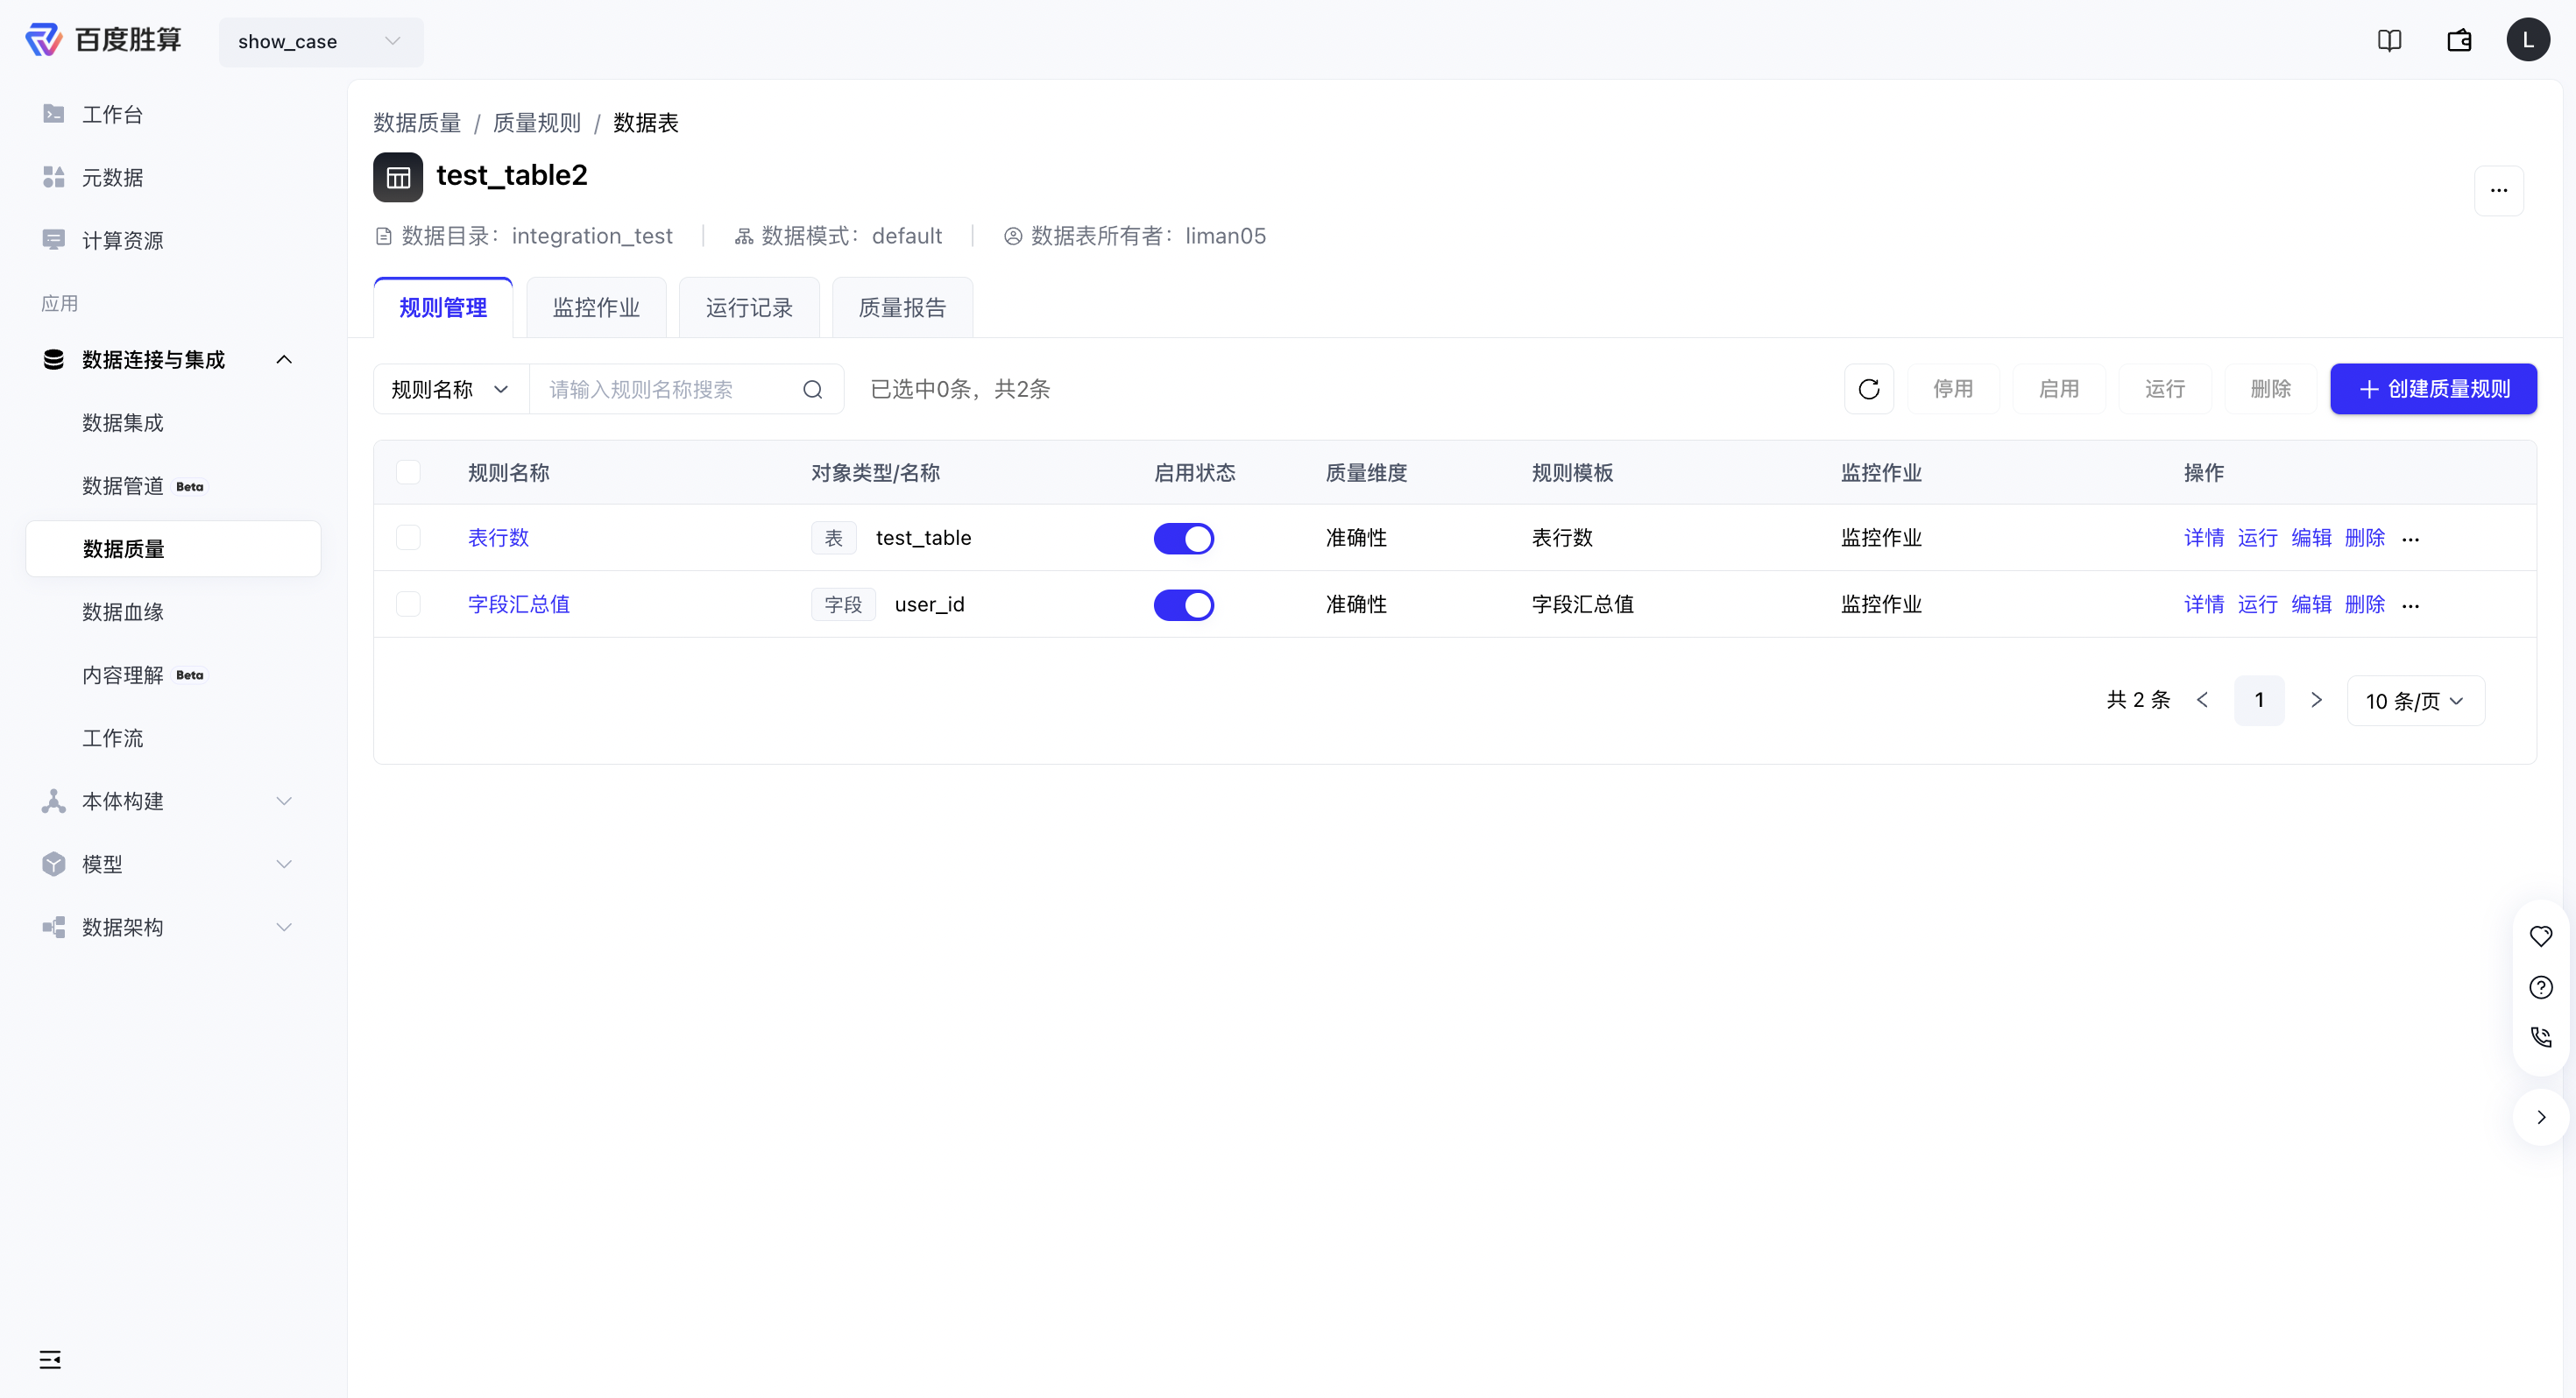Click the phone contact floating icon
The height and width of the screenshot is (1398, 2576).
[2540, 1037]
